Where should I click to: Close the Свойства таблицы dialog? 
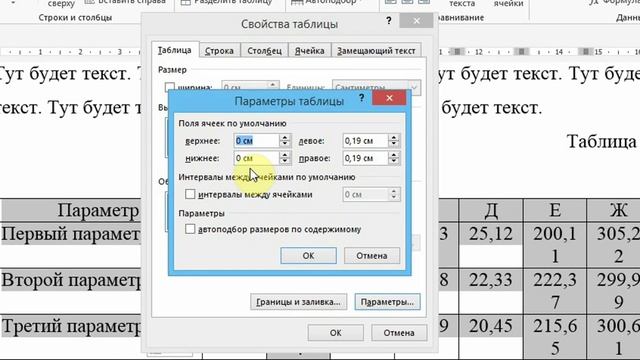(x=416, y=21)
